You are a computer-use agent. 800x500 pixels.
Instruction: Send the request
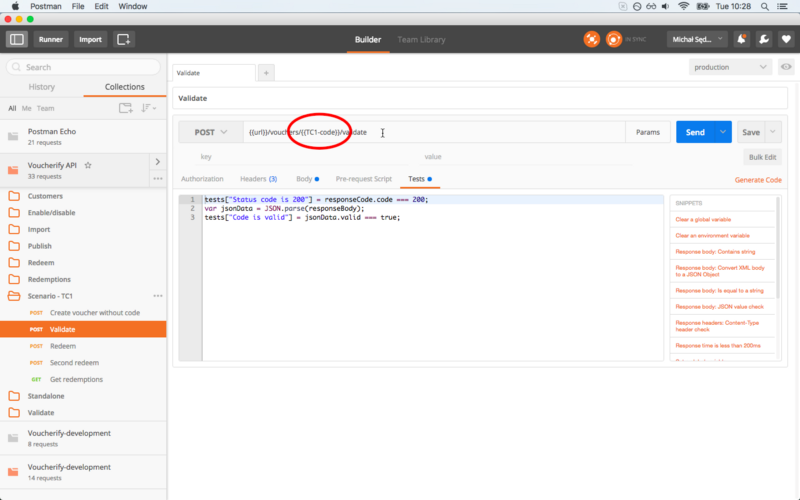tap(695, 132)
